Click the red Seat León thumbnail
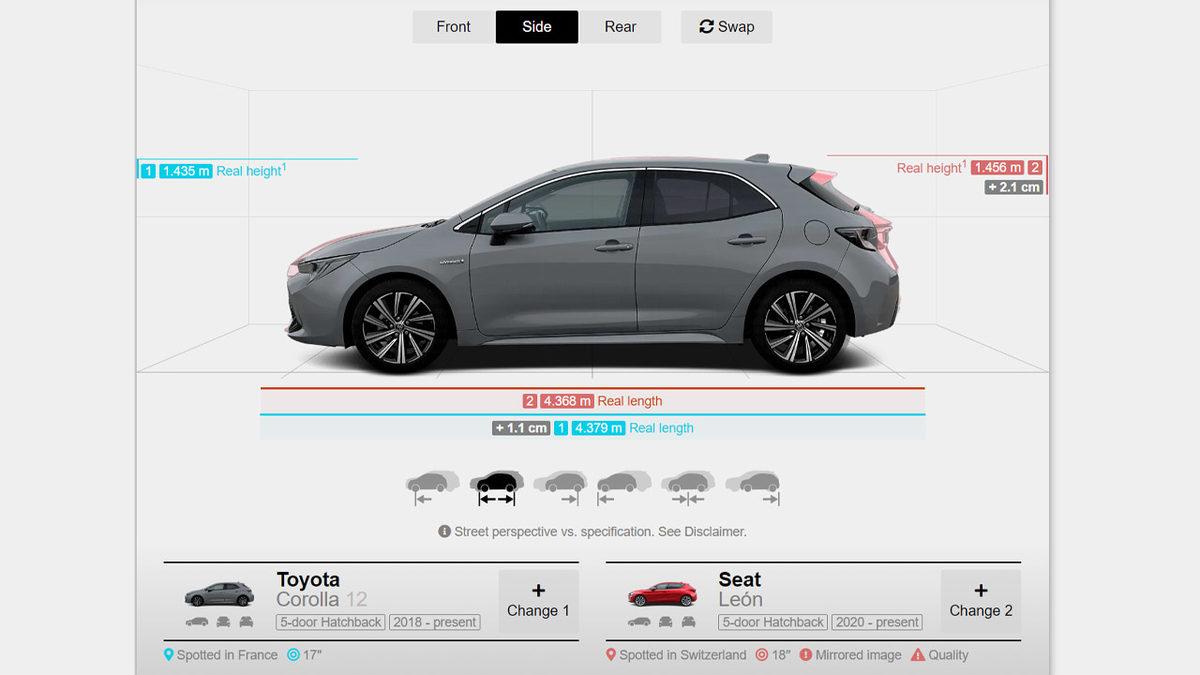The width and height of the screenshot is (1200, 675). pos(661,594)
